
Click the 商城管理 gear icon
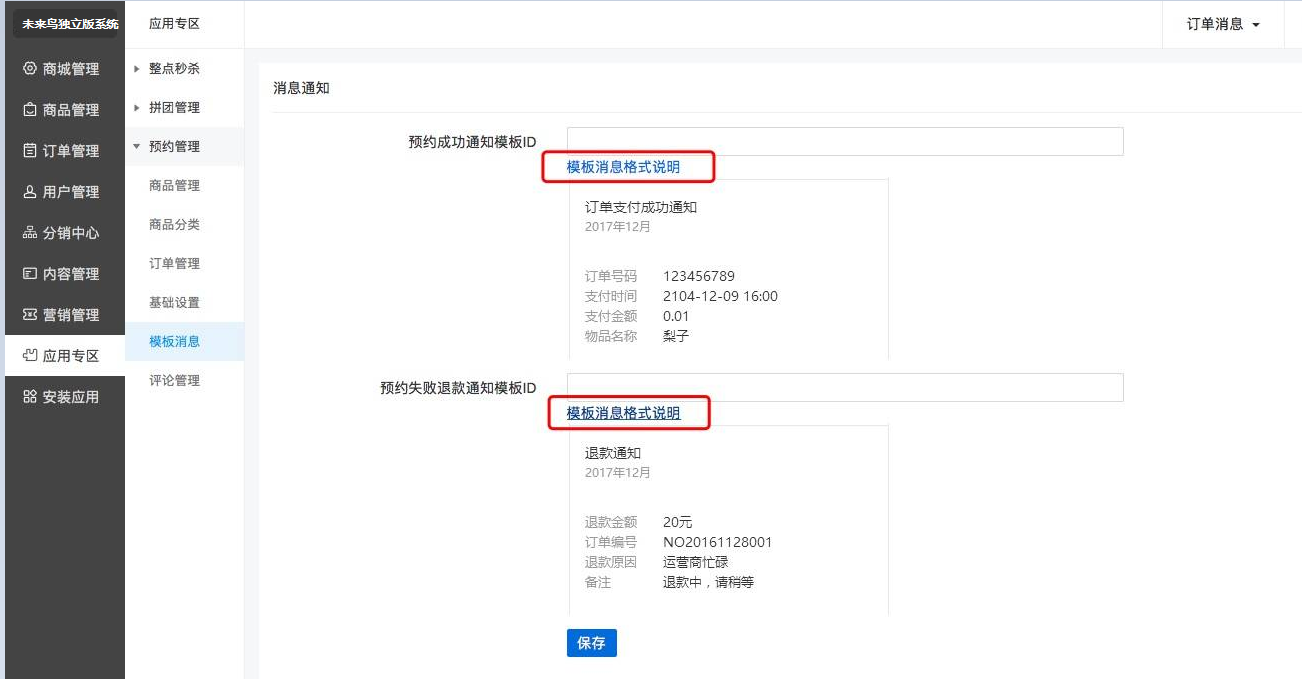point(30,69)
